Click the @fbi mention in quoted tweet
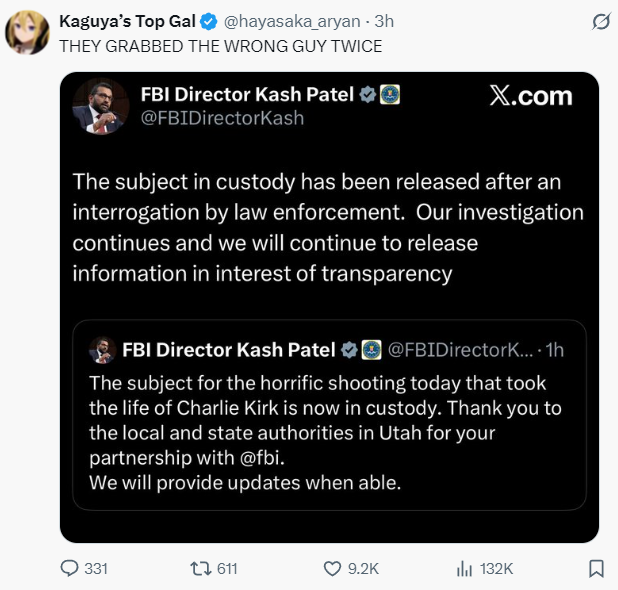Screen dimensions: 618x590 pos(260,458)
